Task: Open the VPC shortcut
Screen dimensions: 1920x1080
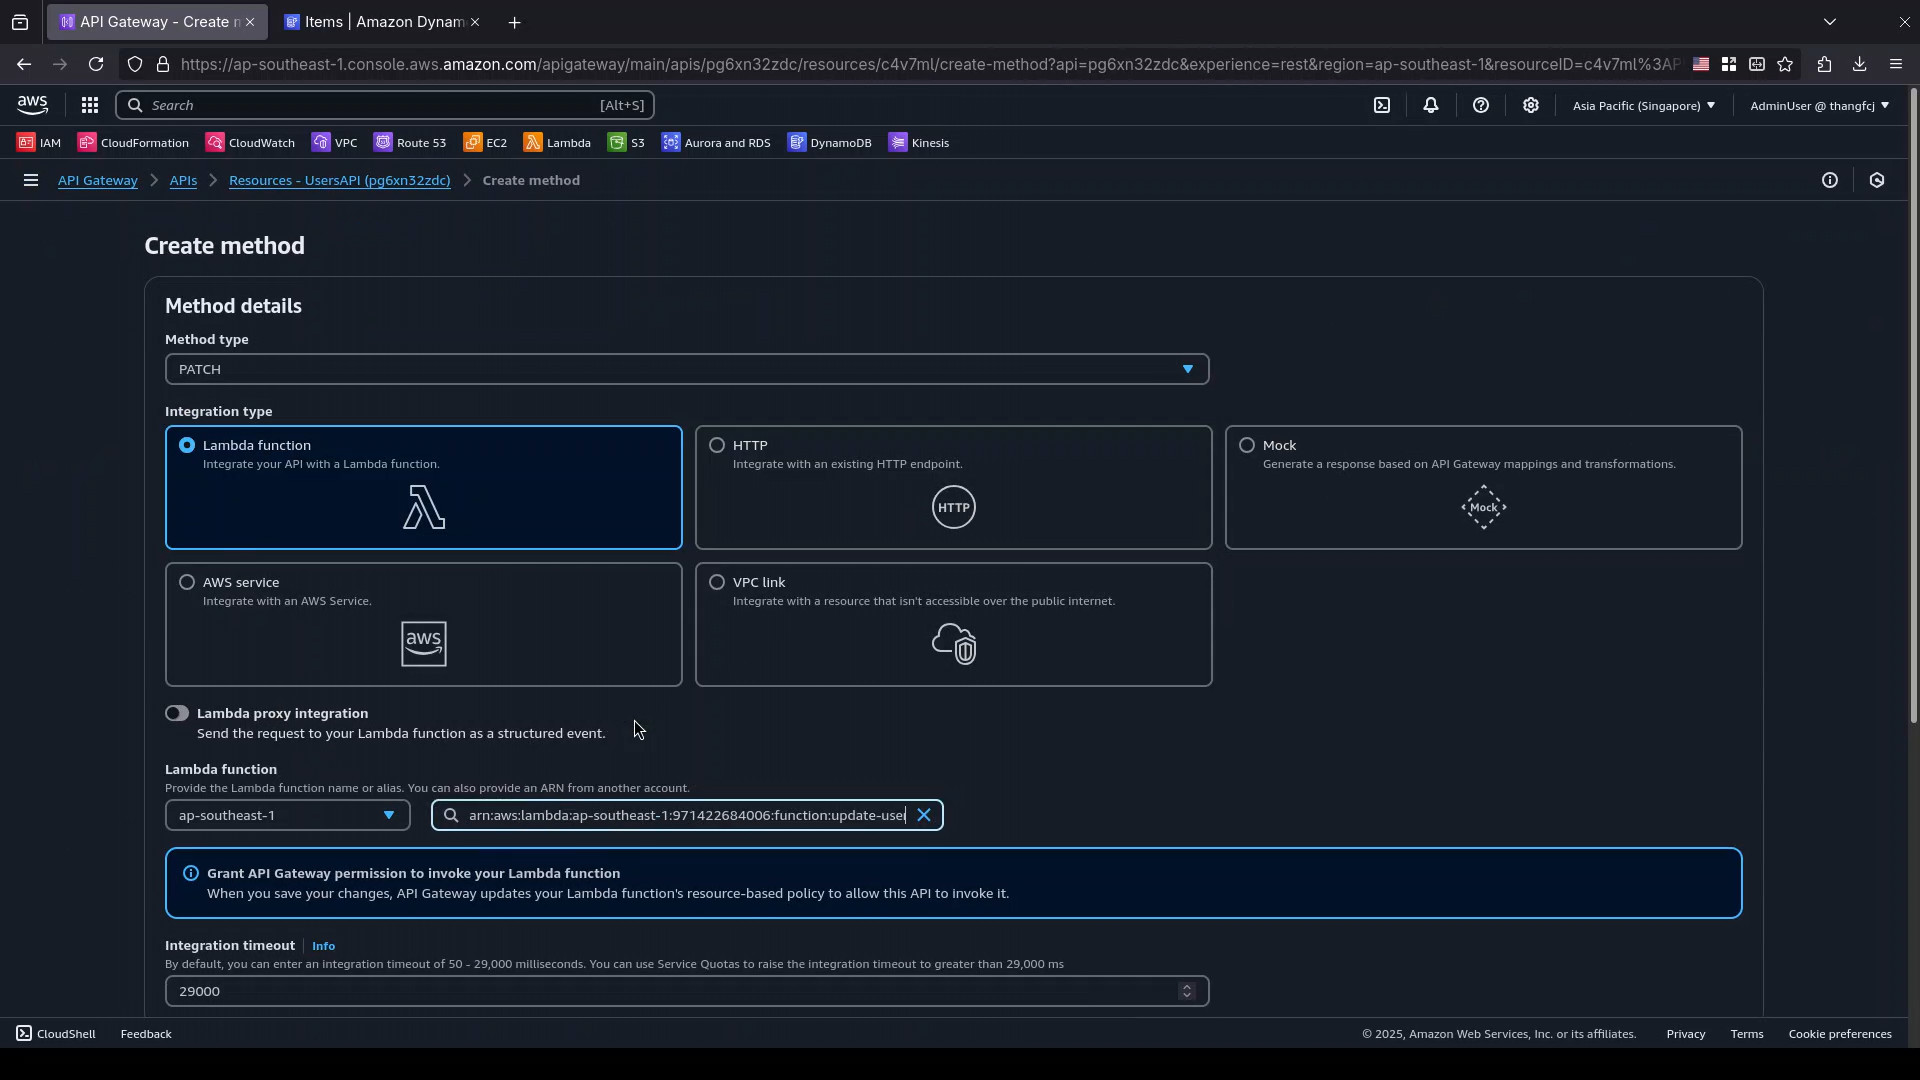Action: click(x=334, y=143)
